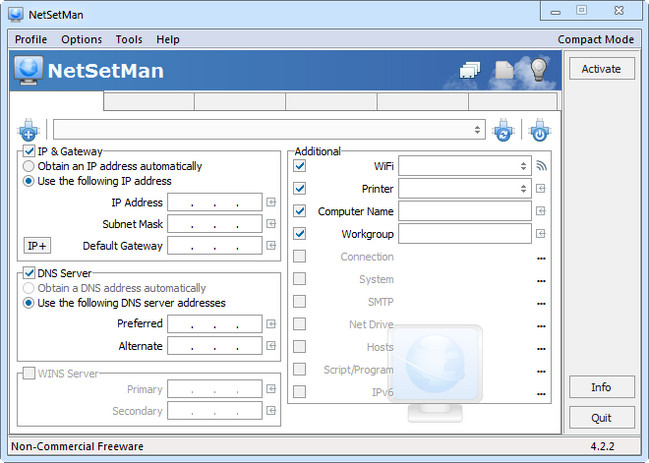Click the note page icon in header
The width and height of the screenshot is (649, 463).
tap(505, 70)
